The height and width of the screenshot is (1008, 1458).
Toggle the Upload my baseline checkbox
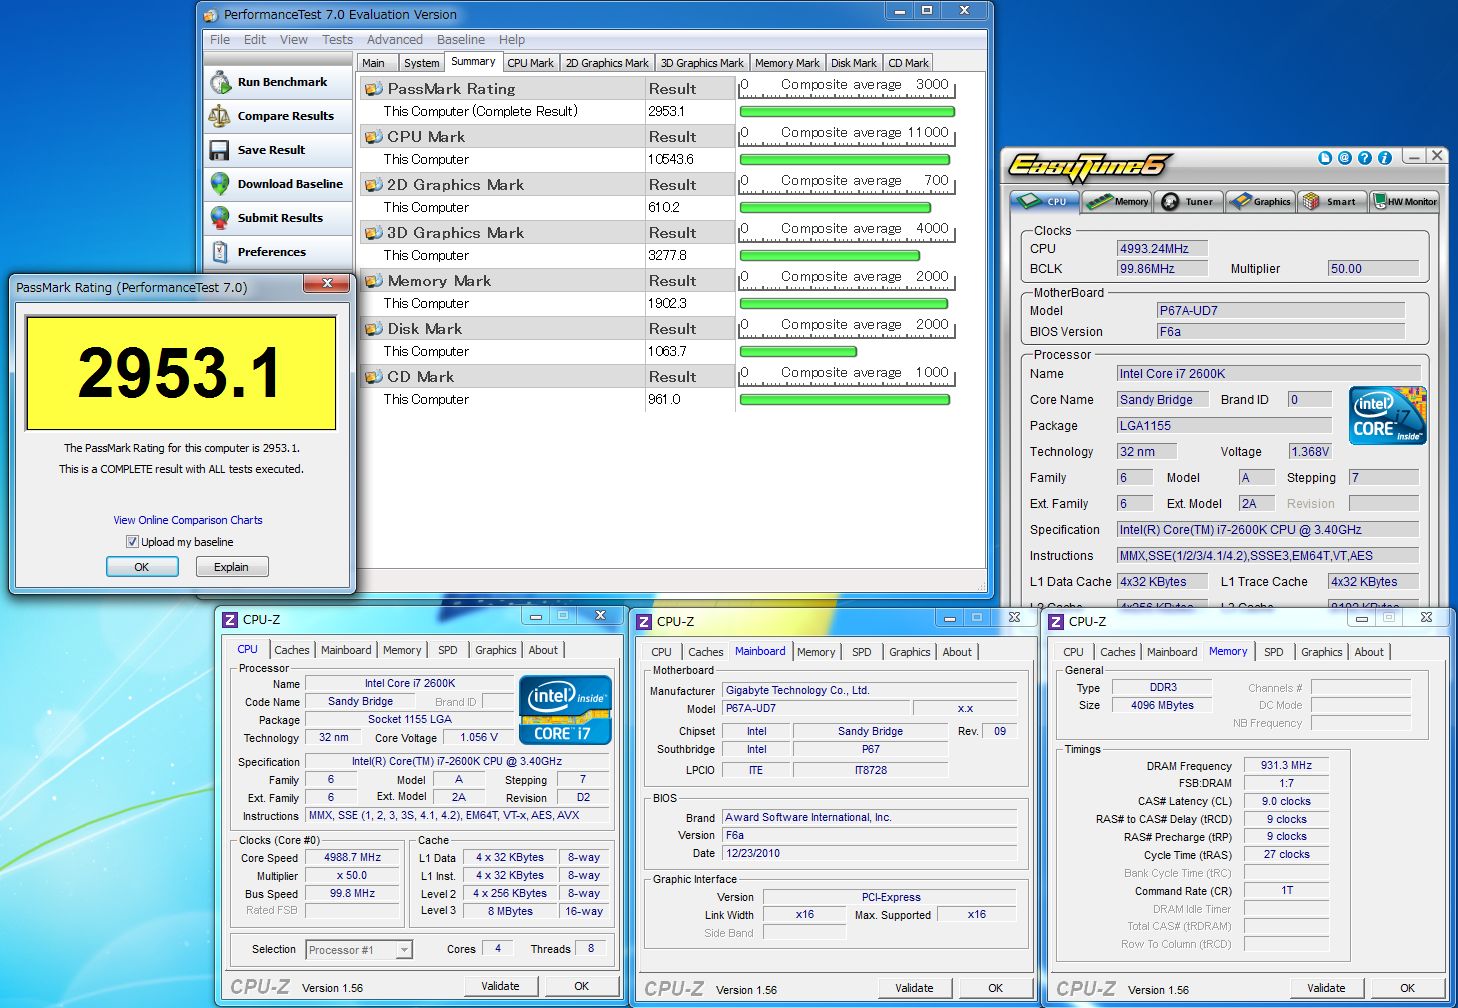pos(132,542)
